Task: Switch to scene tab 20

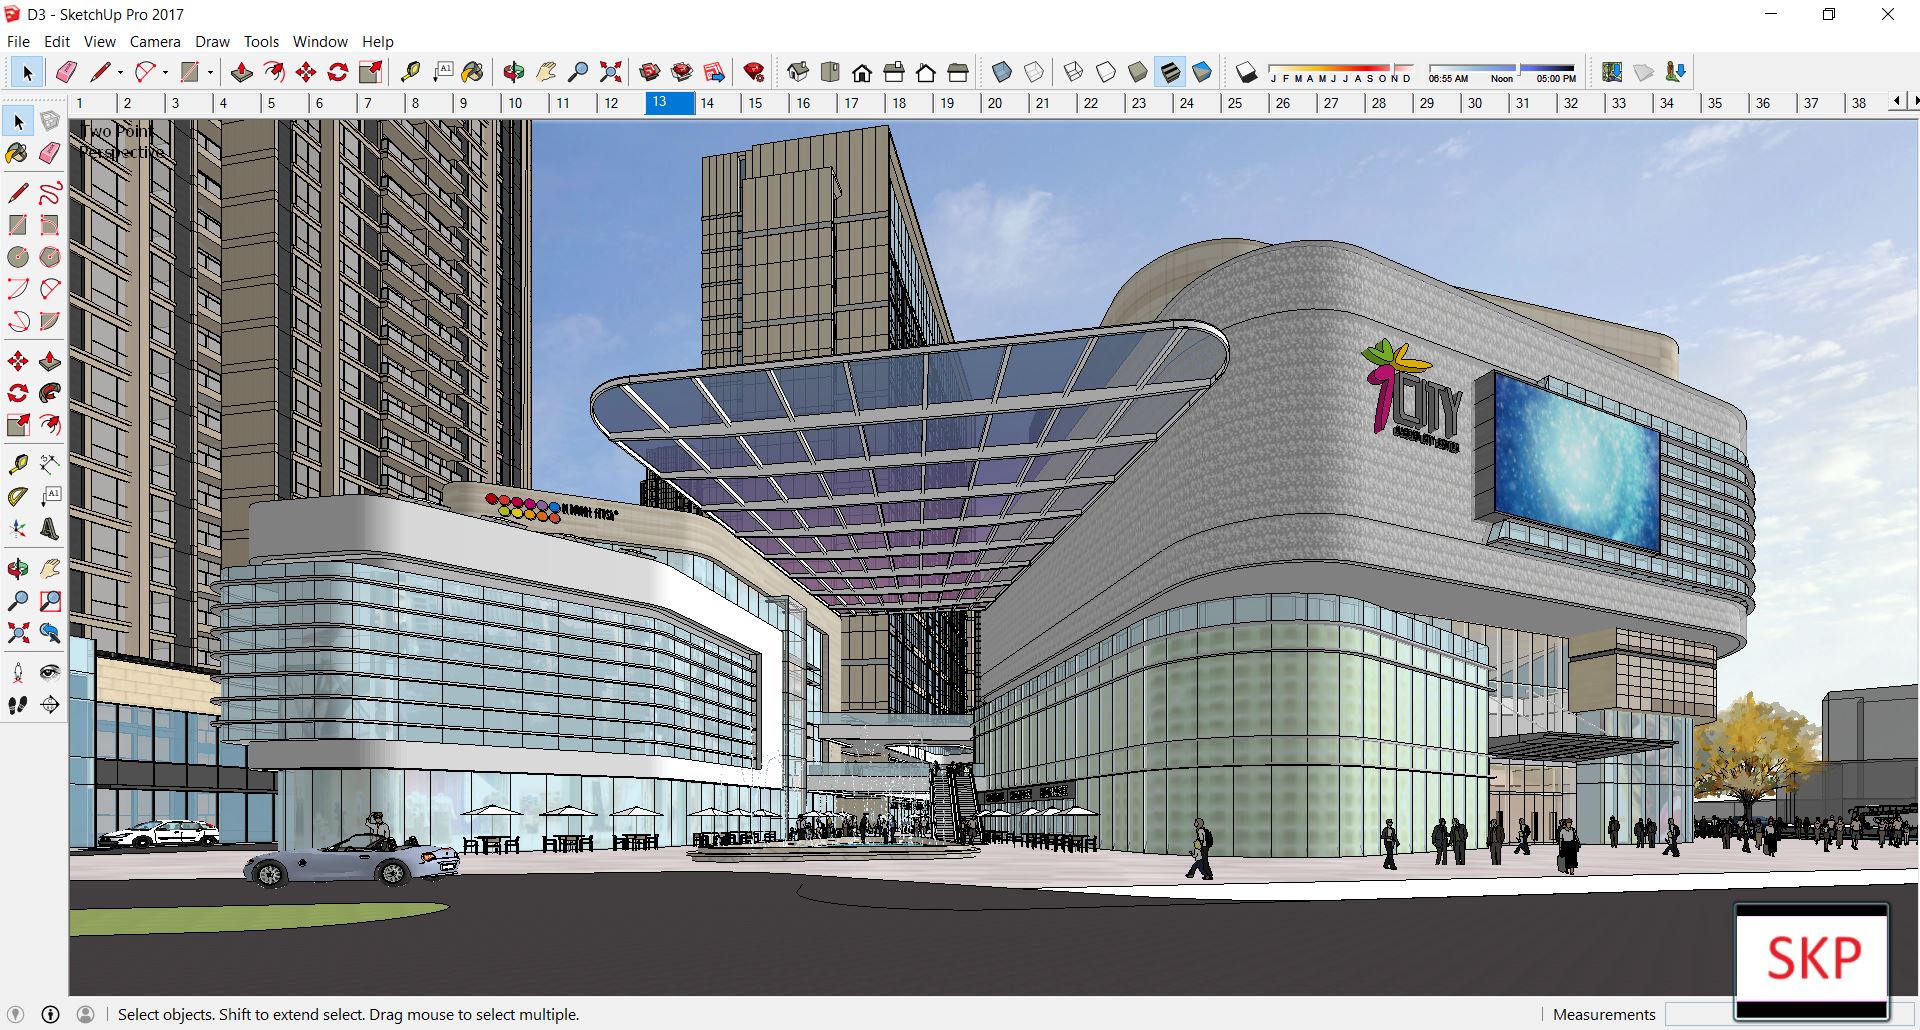Action: [x=994, y=103]
